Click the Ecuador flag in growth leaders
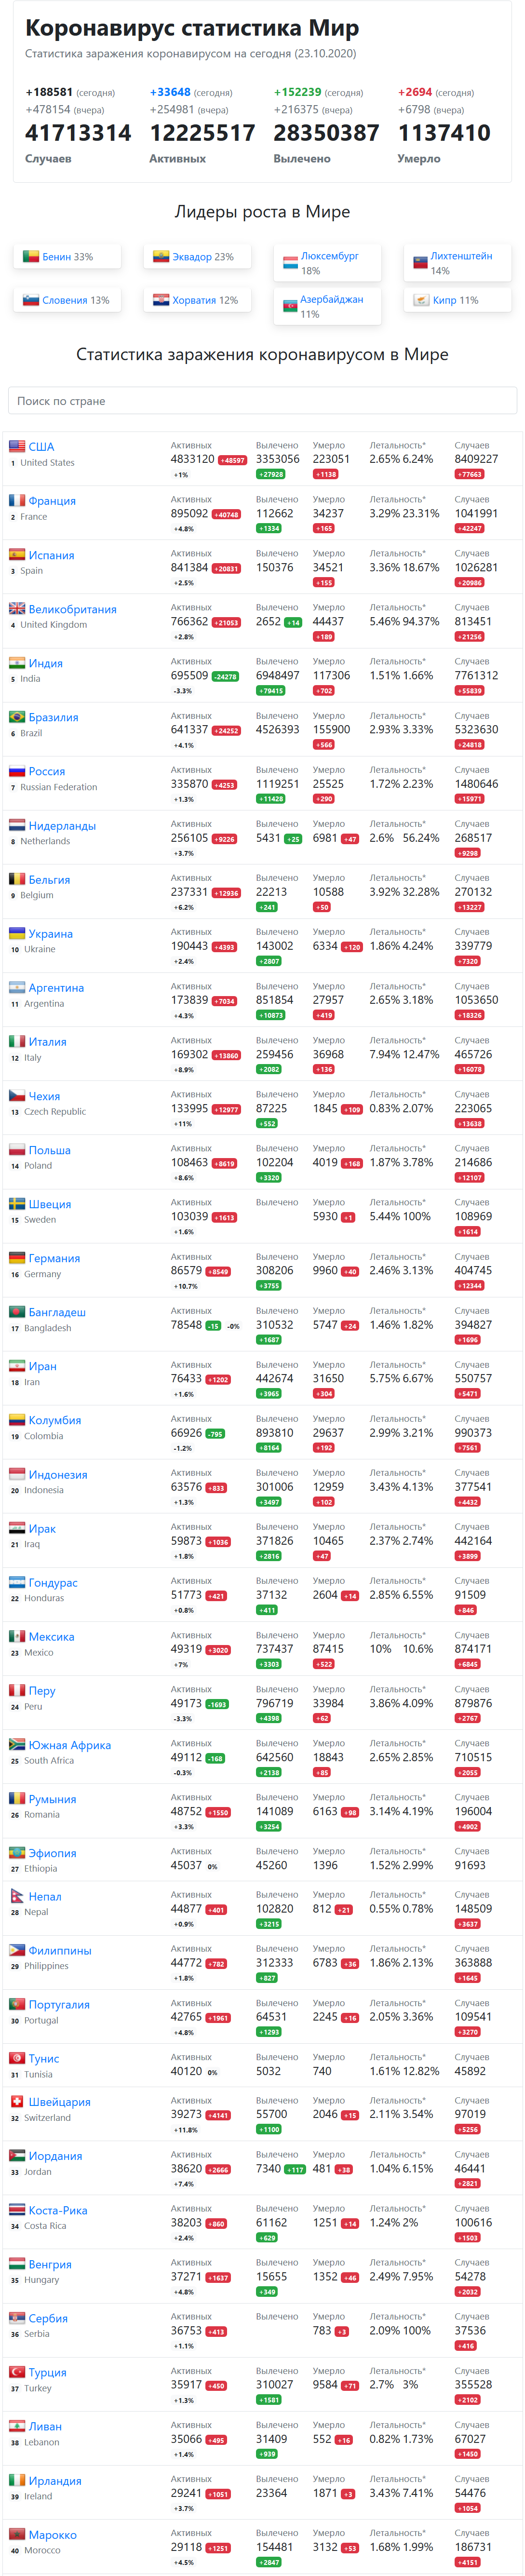The image size is (525, 2576). 161,256
